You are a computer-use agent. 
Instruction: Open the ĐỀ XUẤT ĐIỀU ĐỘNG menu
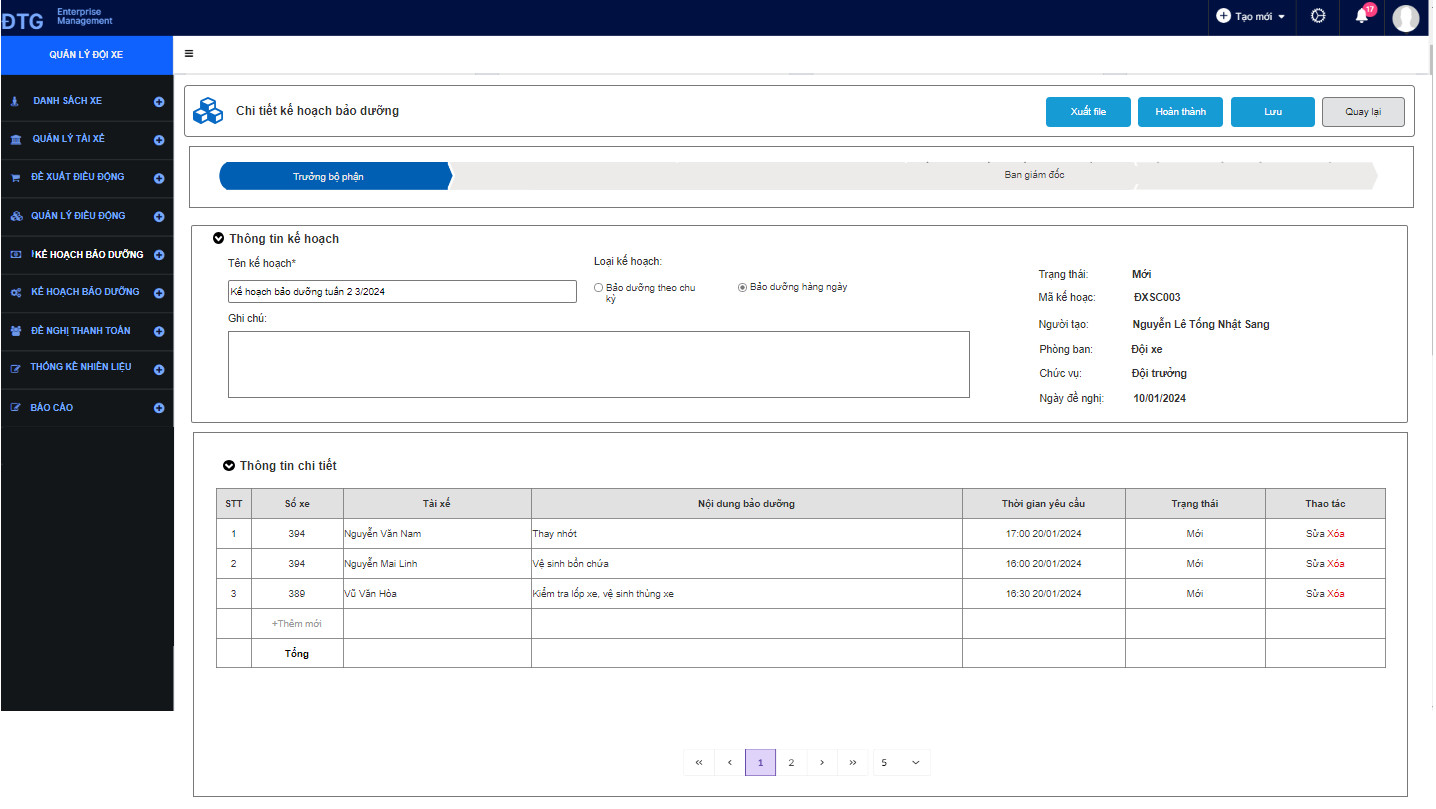coord(77,177)
